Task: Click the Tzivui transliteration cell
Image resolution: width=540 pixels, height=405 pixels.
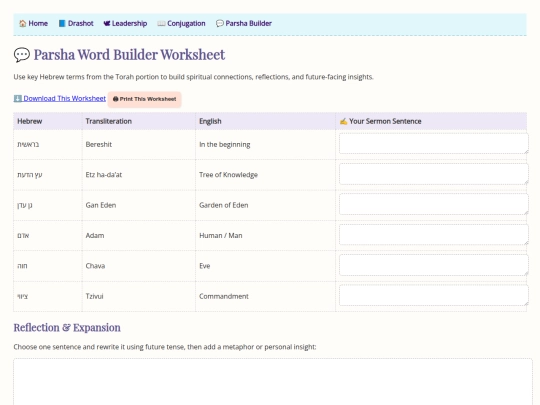Action: tap(139, 296)
